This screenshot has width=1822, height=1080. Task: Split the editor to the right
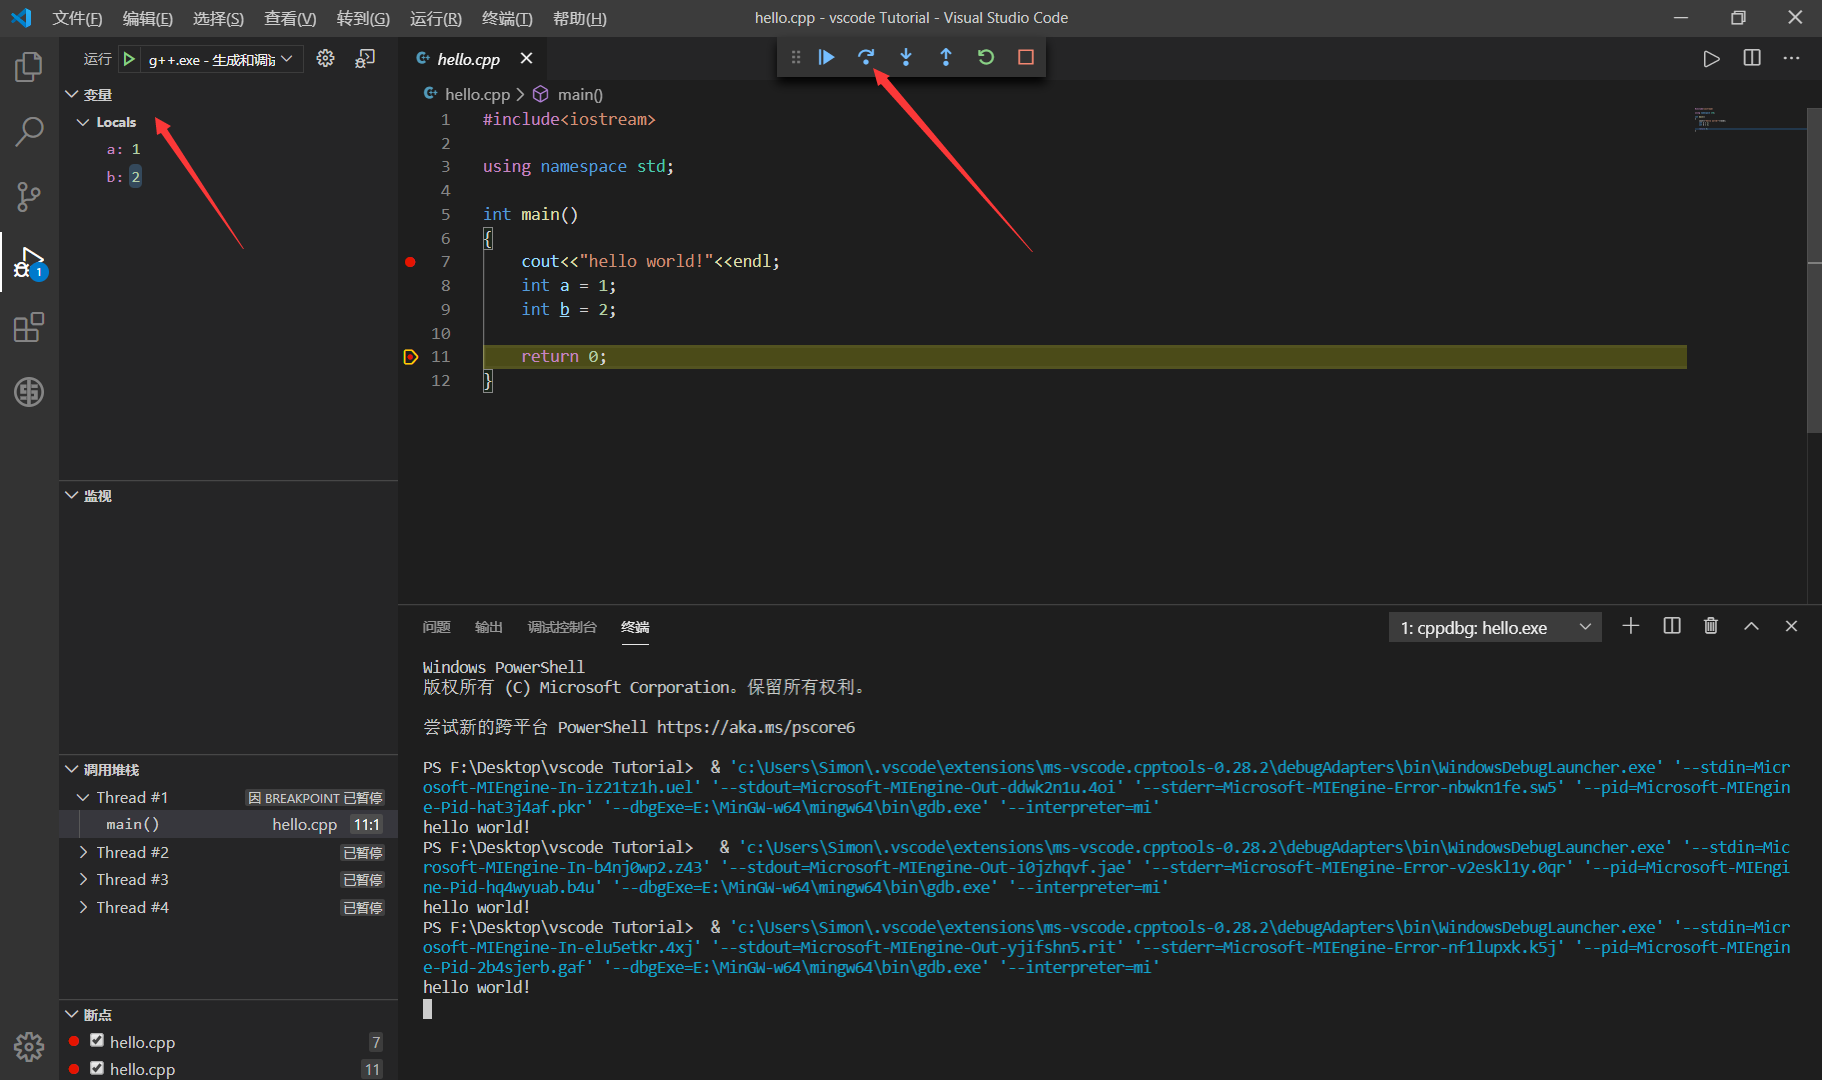pos(1752,58)
